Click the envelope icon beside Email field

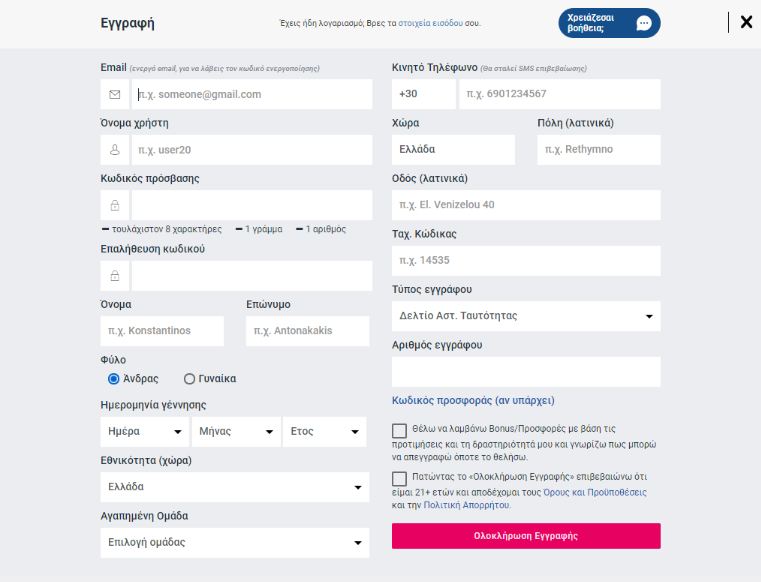[115, 94]
